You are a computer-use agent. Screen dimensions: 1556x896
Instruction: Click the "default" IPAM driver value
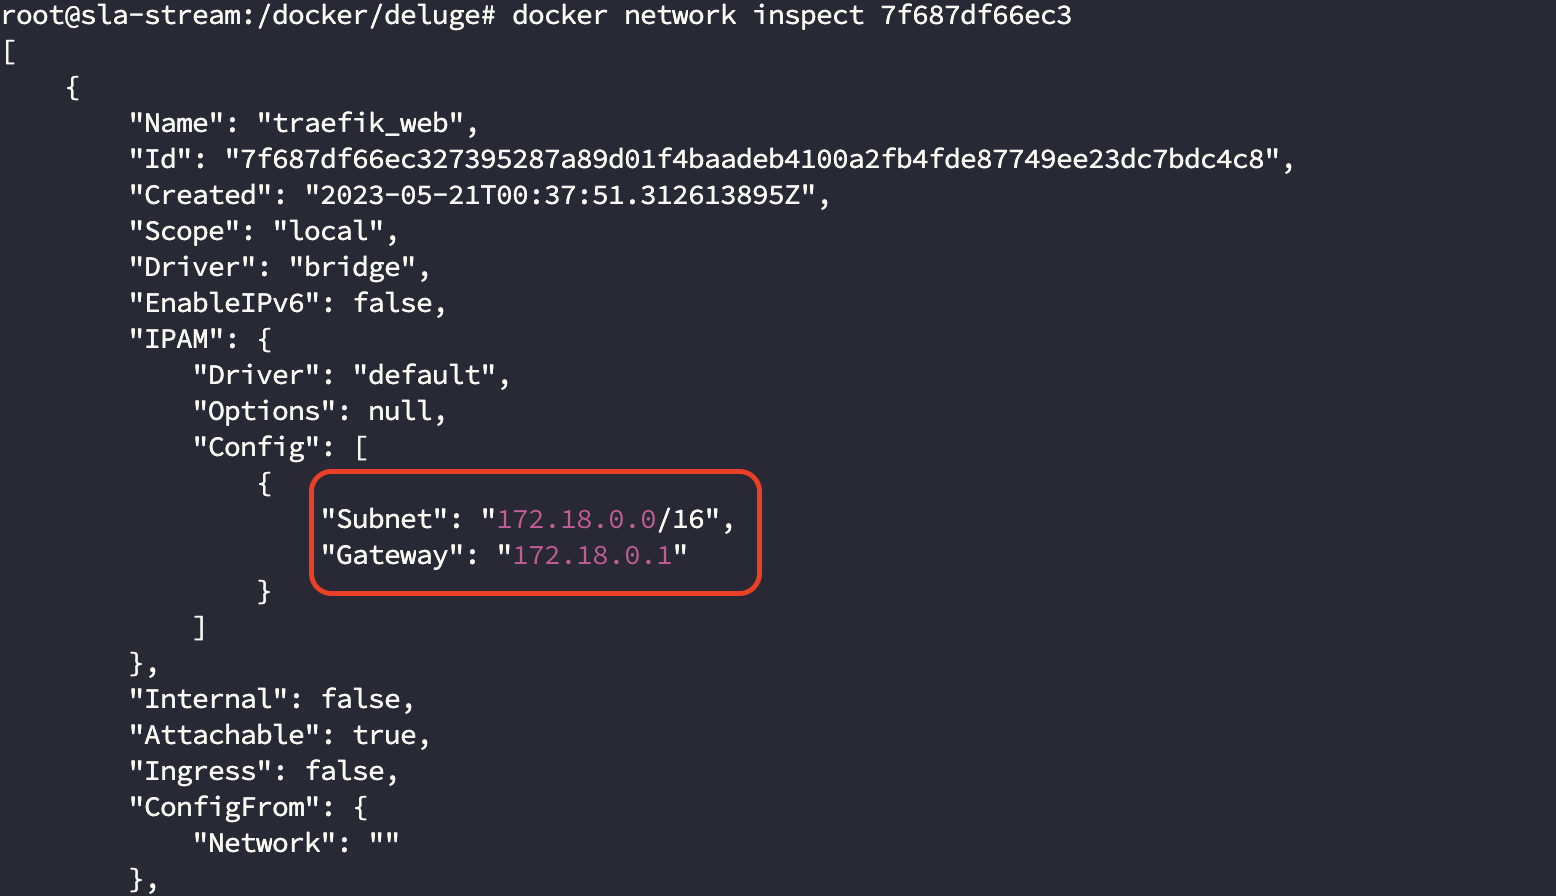424,375
